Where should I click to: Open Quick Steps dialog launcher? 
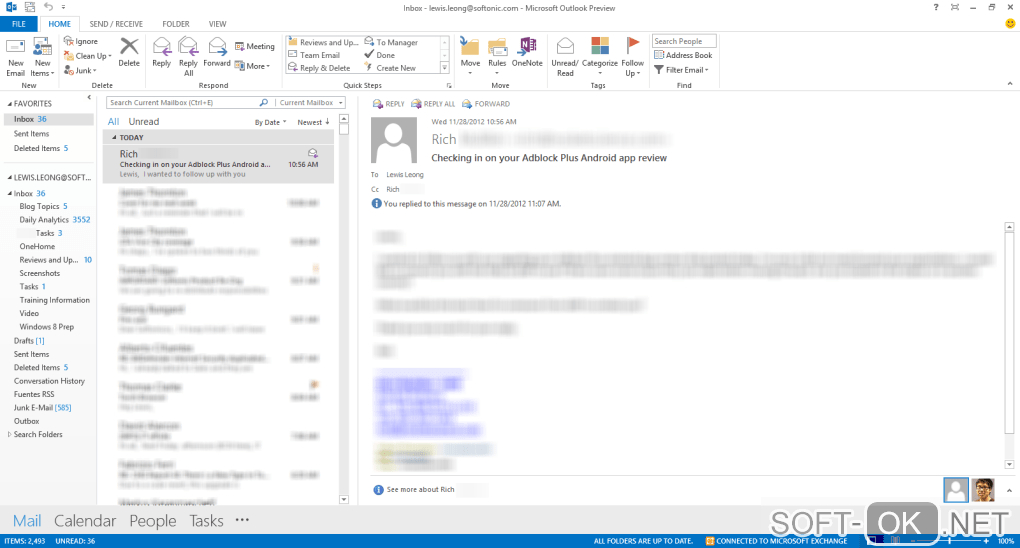449,85
